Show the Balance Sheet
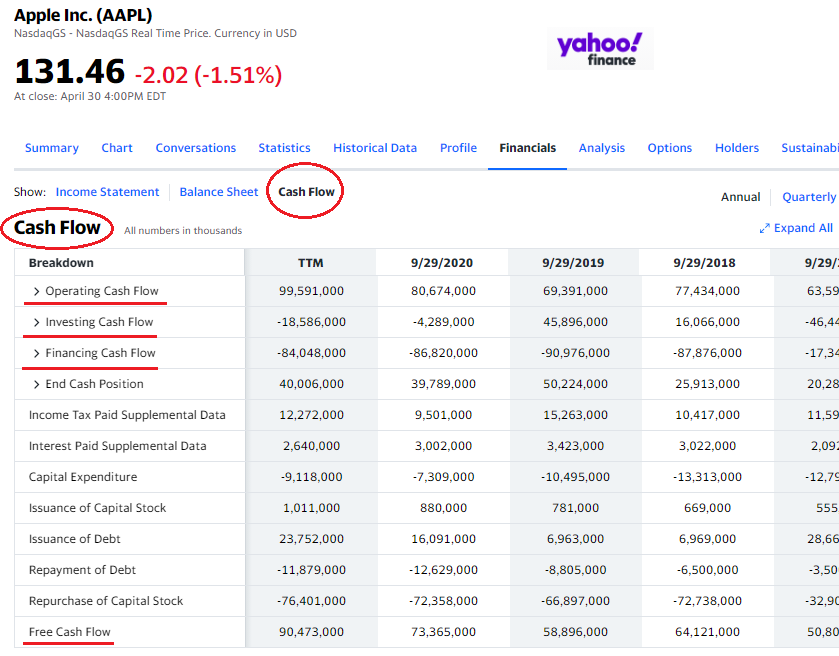 coord(219,192)
